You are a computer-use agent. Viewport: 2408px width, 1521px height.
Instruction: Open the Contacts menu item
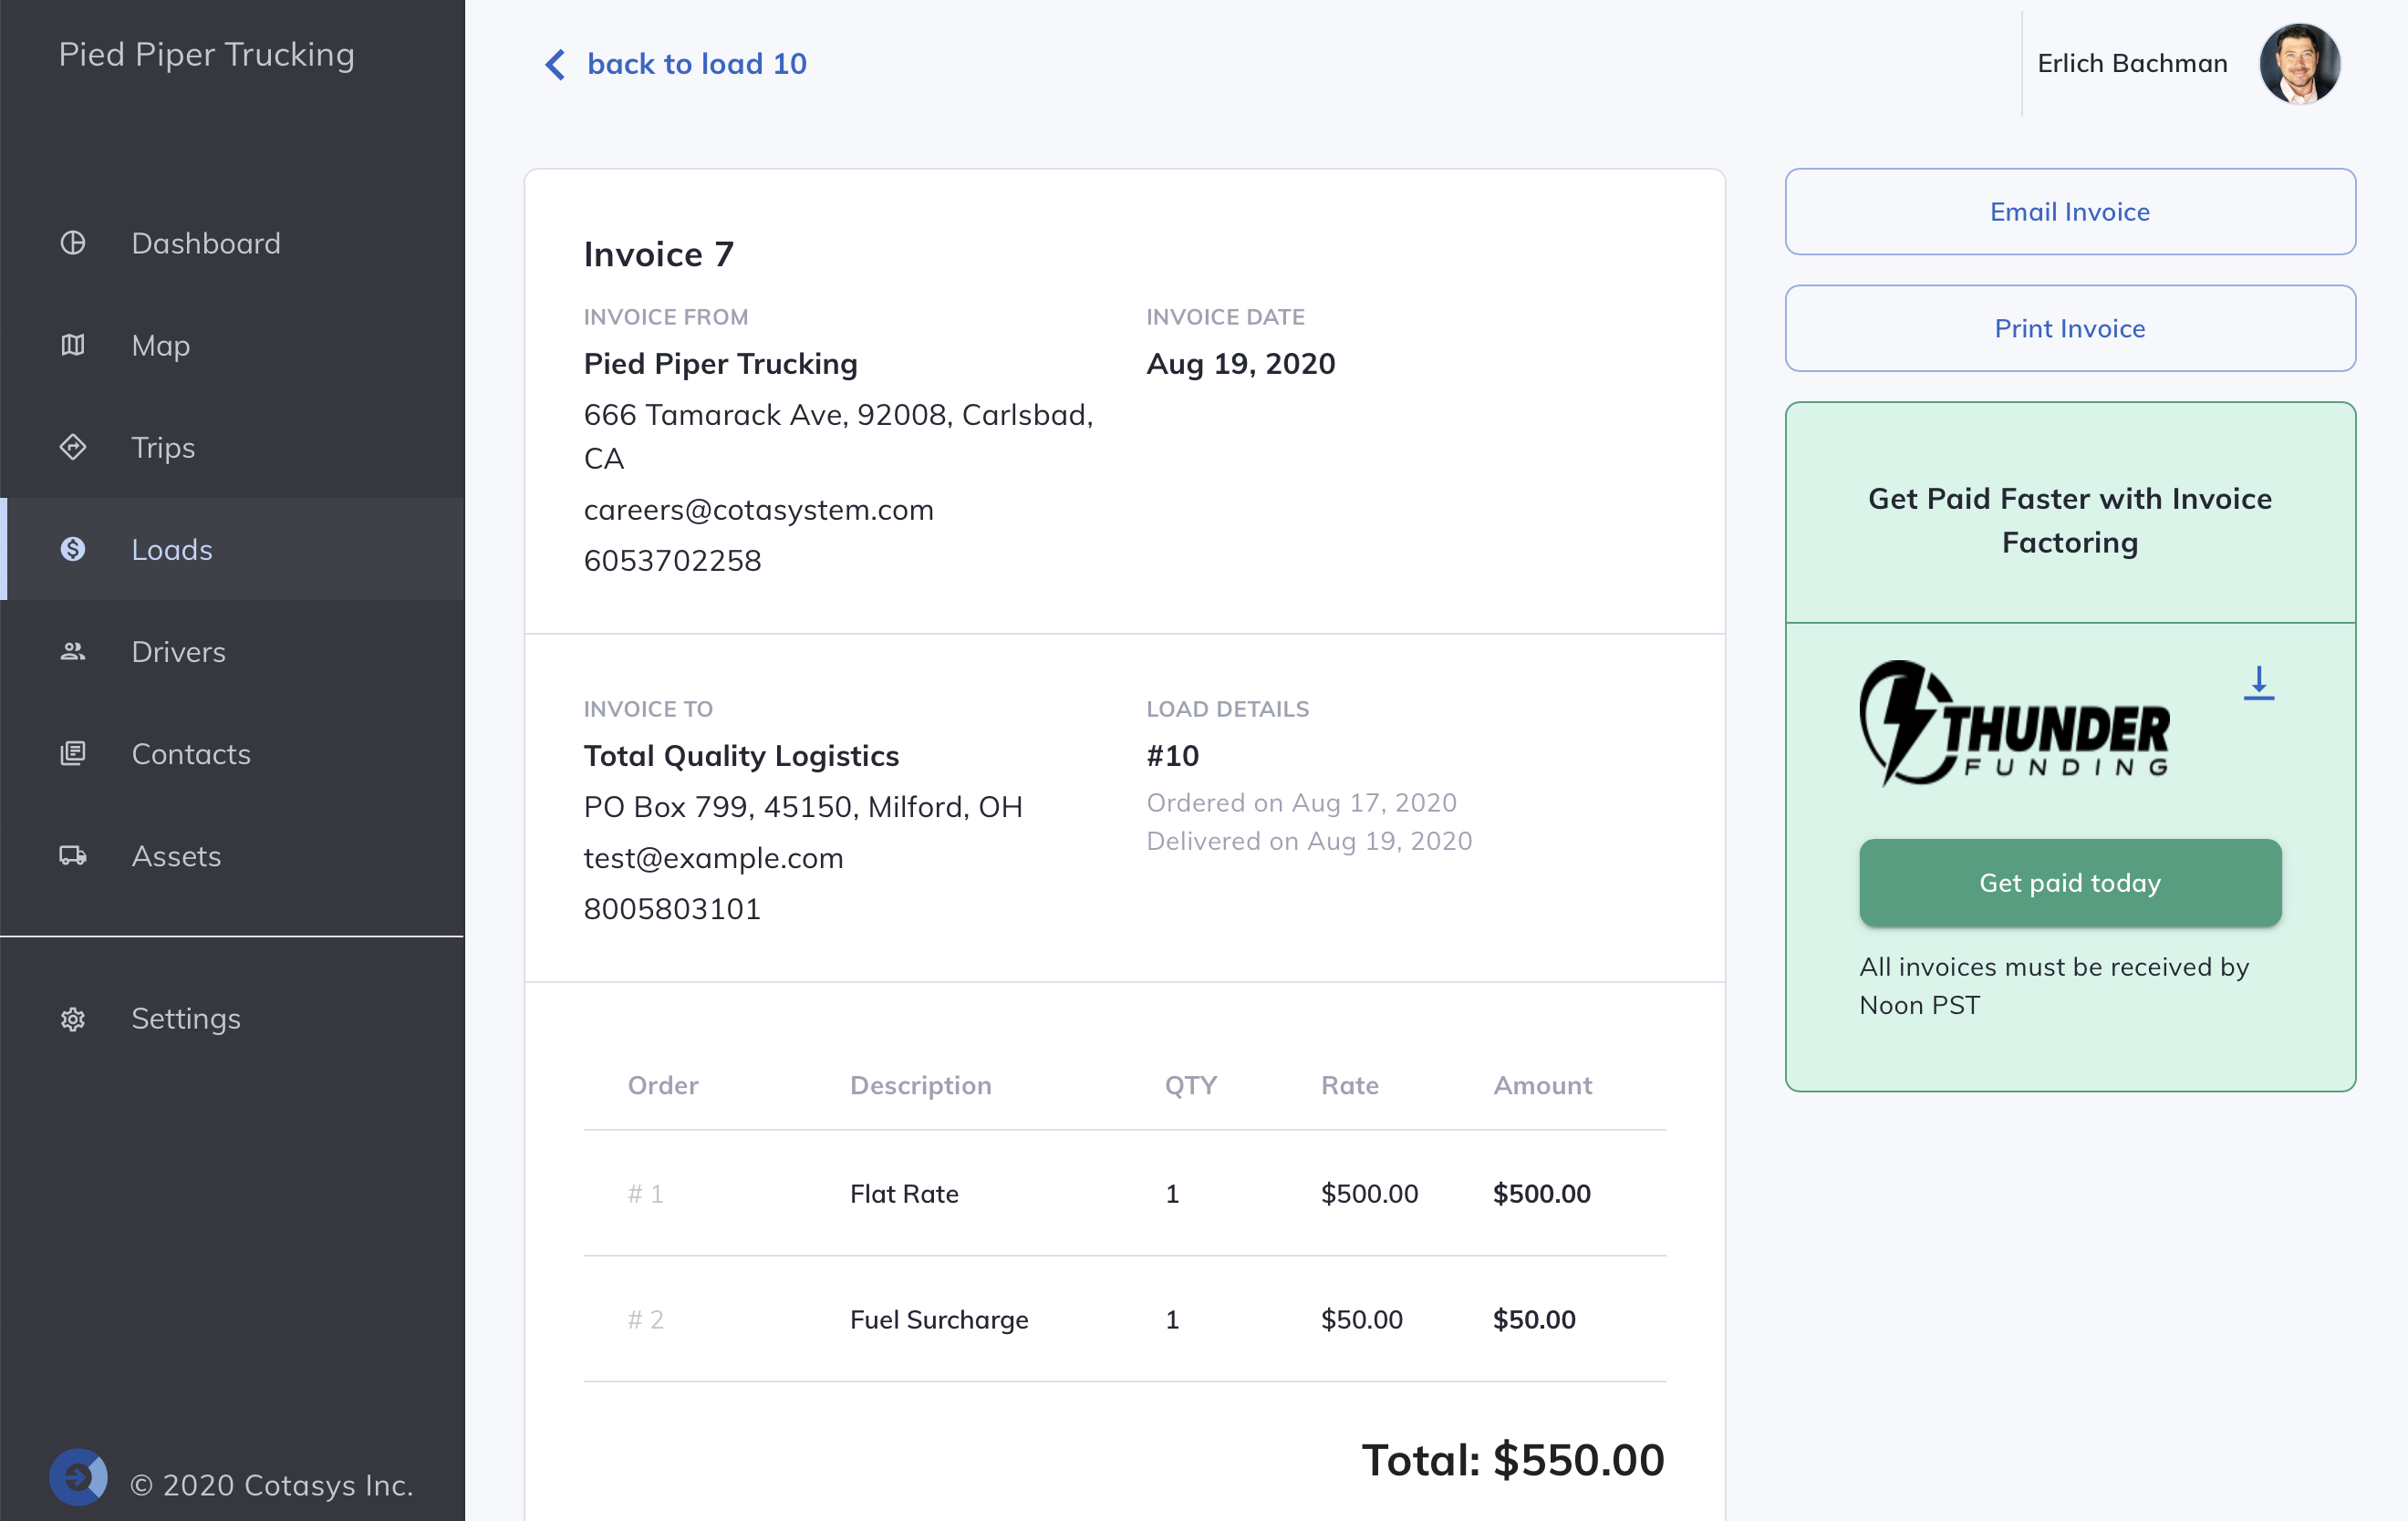[x=191, y=754]
